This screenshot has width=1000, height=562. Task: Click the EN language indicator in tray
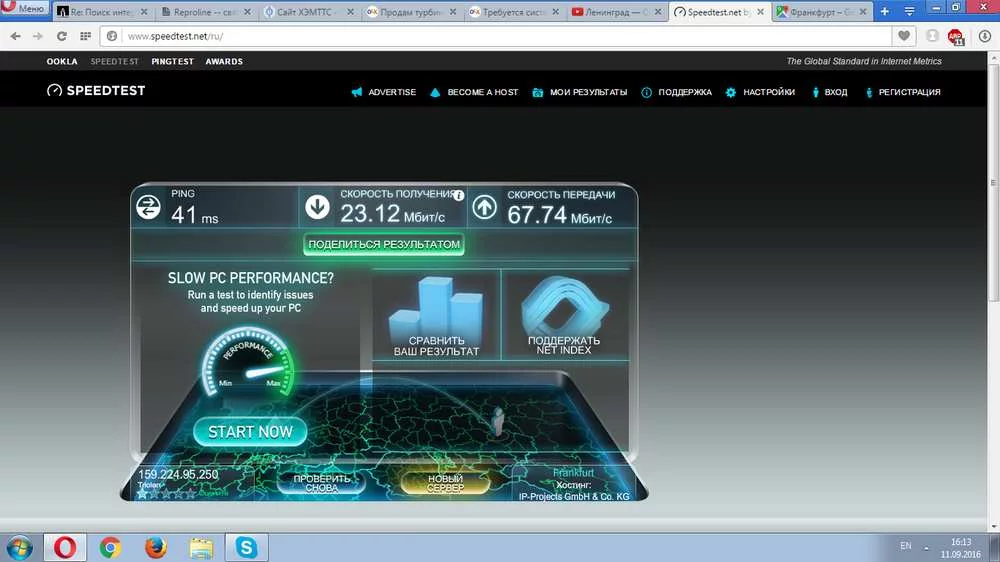click(x=906, y=546)
